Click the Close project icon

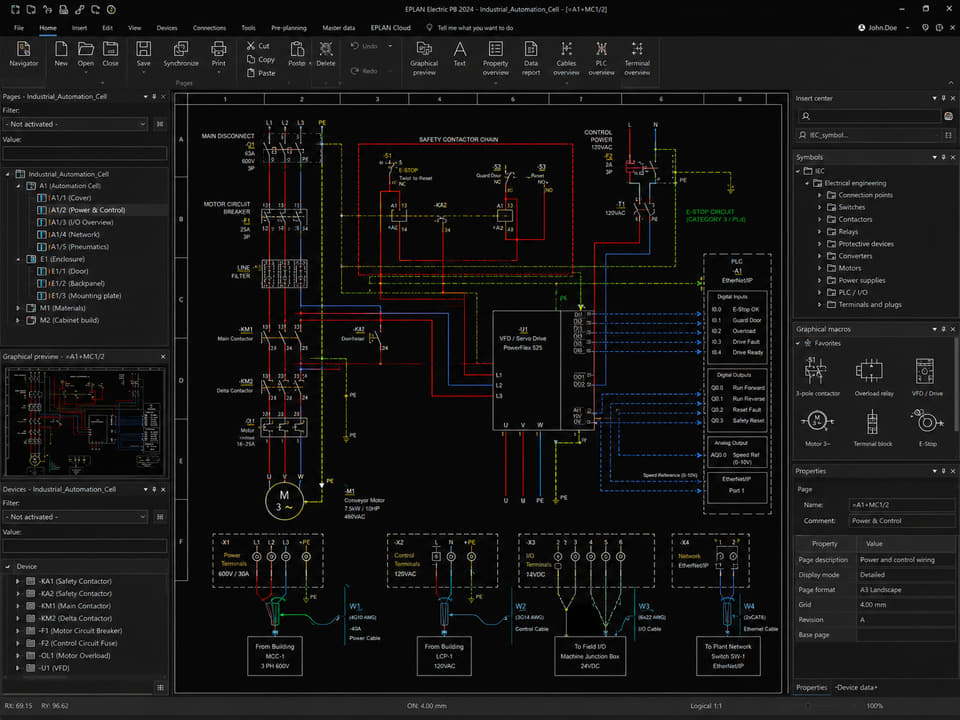click(110, 54)
